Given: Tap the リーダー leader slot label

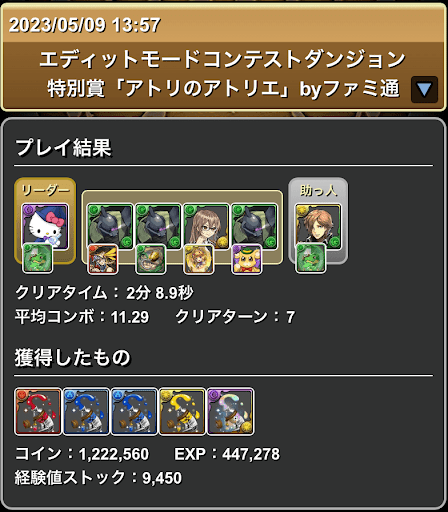Looking at the screenshot, I should tap(45, 190).
